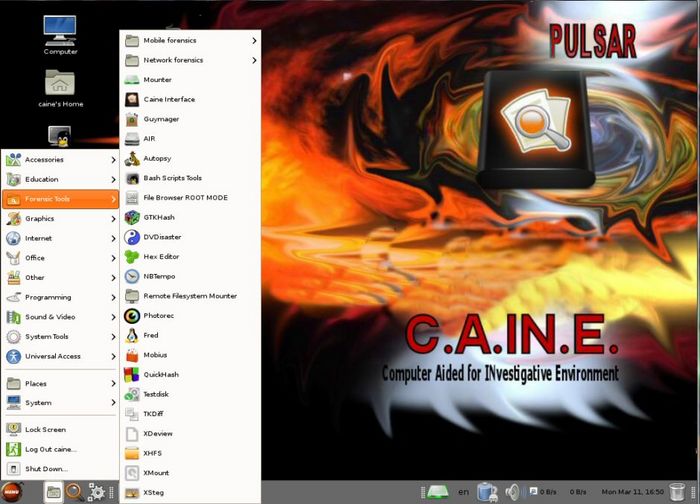Viewport: 700px width, 504px height.
Task: Launch the Autopsy forensic browser icon
Action: pos(132,158)
